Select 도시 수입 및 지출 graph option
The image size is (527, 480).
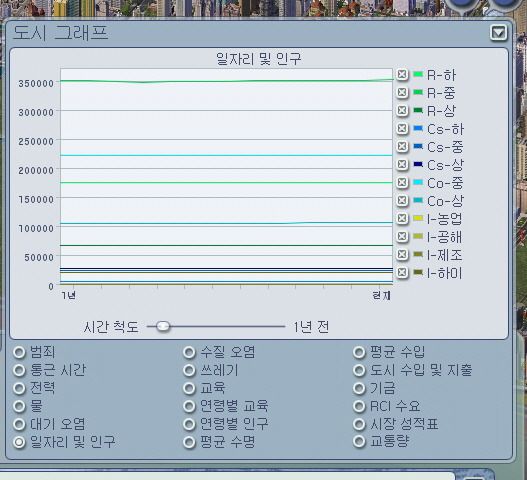[x=359, y=370]
